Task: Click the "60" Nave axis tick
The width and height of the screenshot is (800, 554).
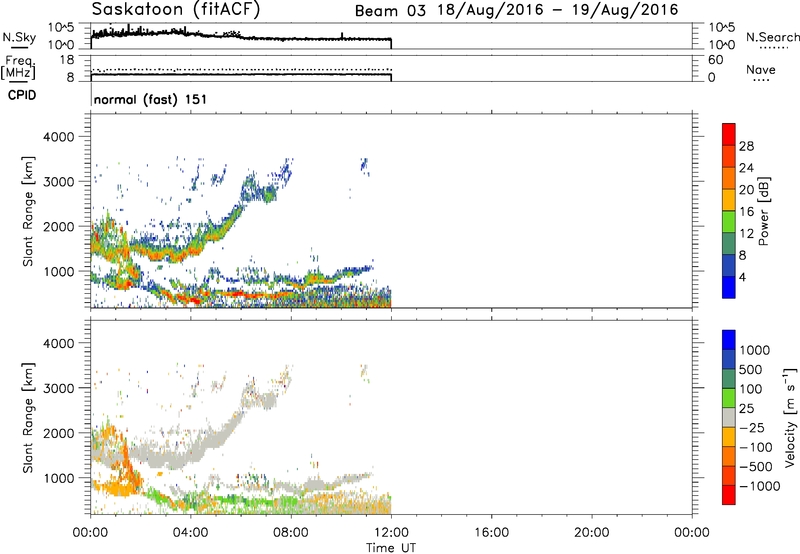Action: [x=715, y=60]
